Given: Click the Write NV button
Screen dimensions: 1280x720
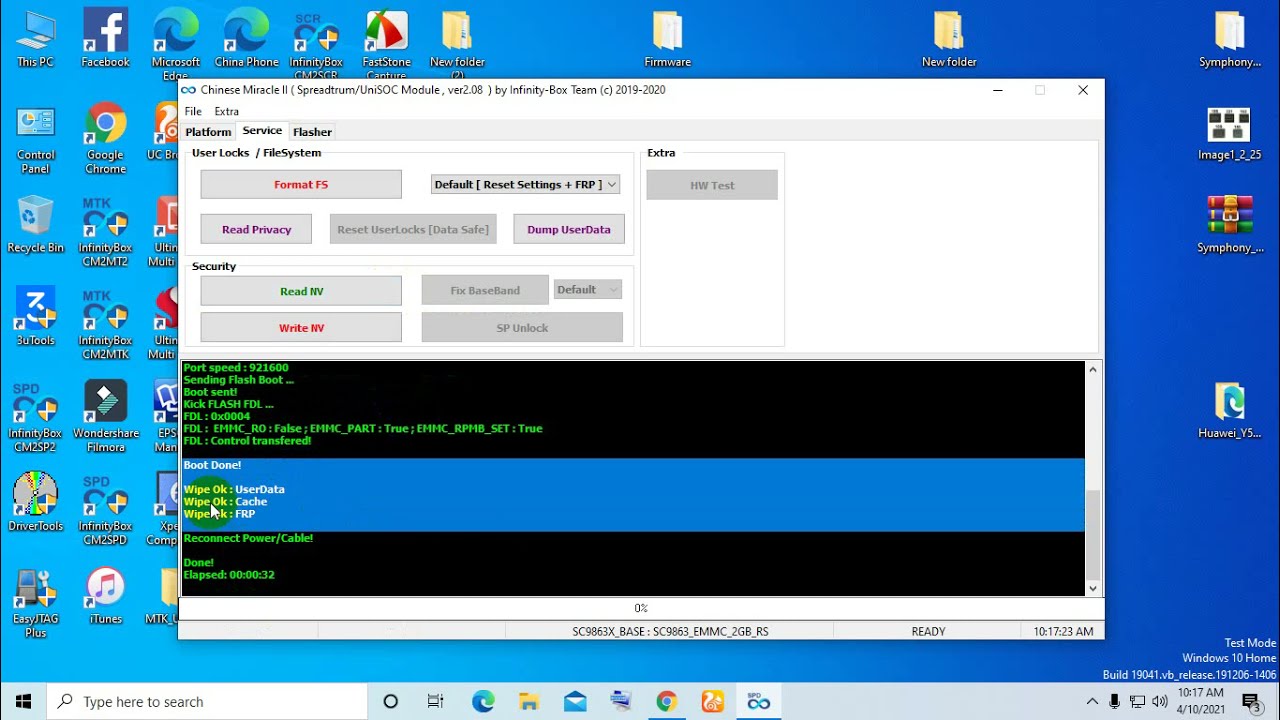Looking at the screenshot, I should [301, 328].
